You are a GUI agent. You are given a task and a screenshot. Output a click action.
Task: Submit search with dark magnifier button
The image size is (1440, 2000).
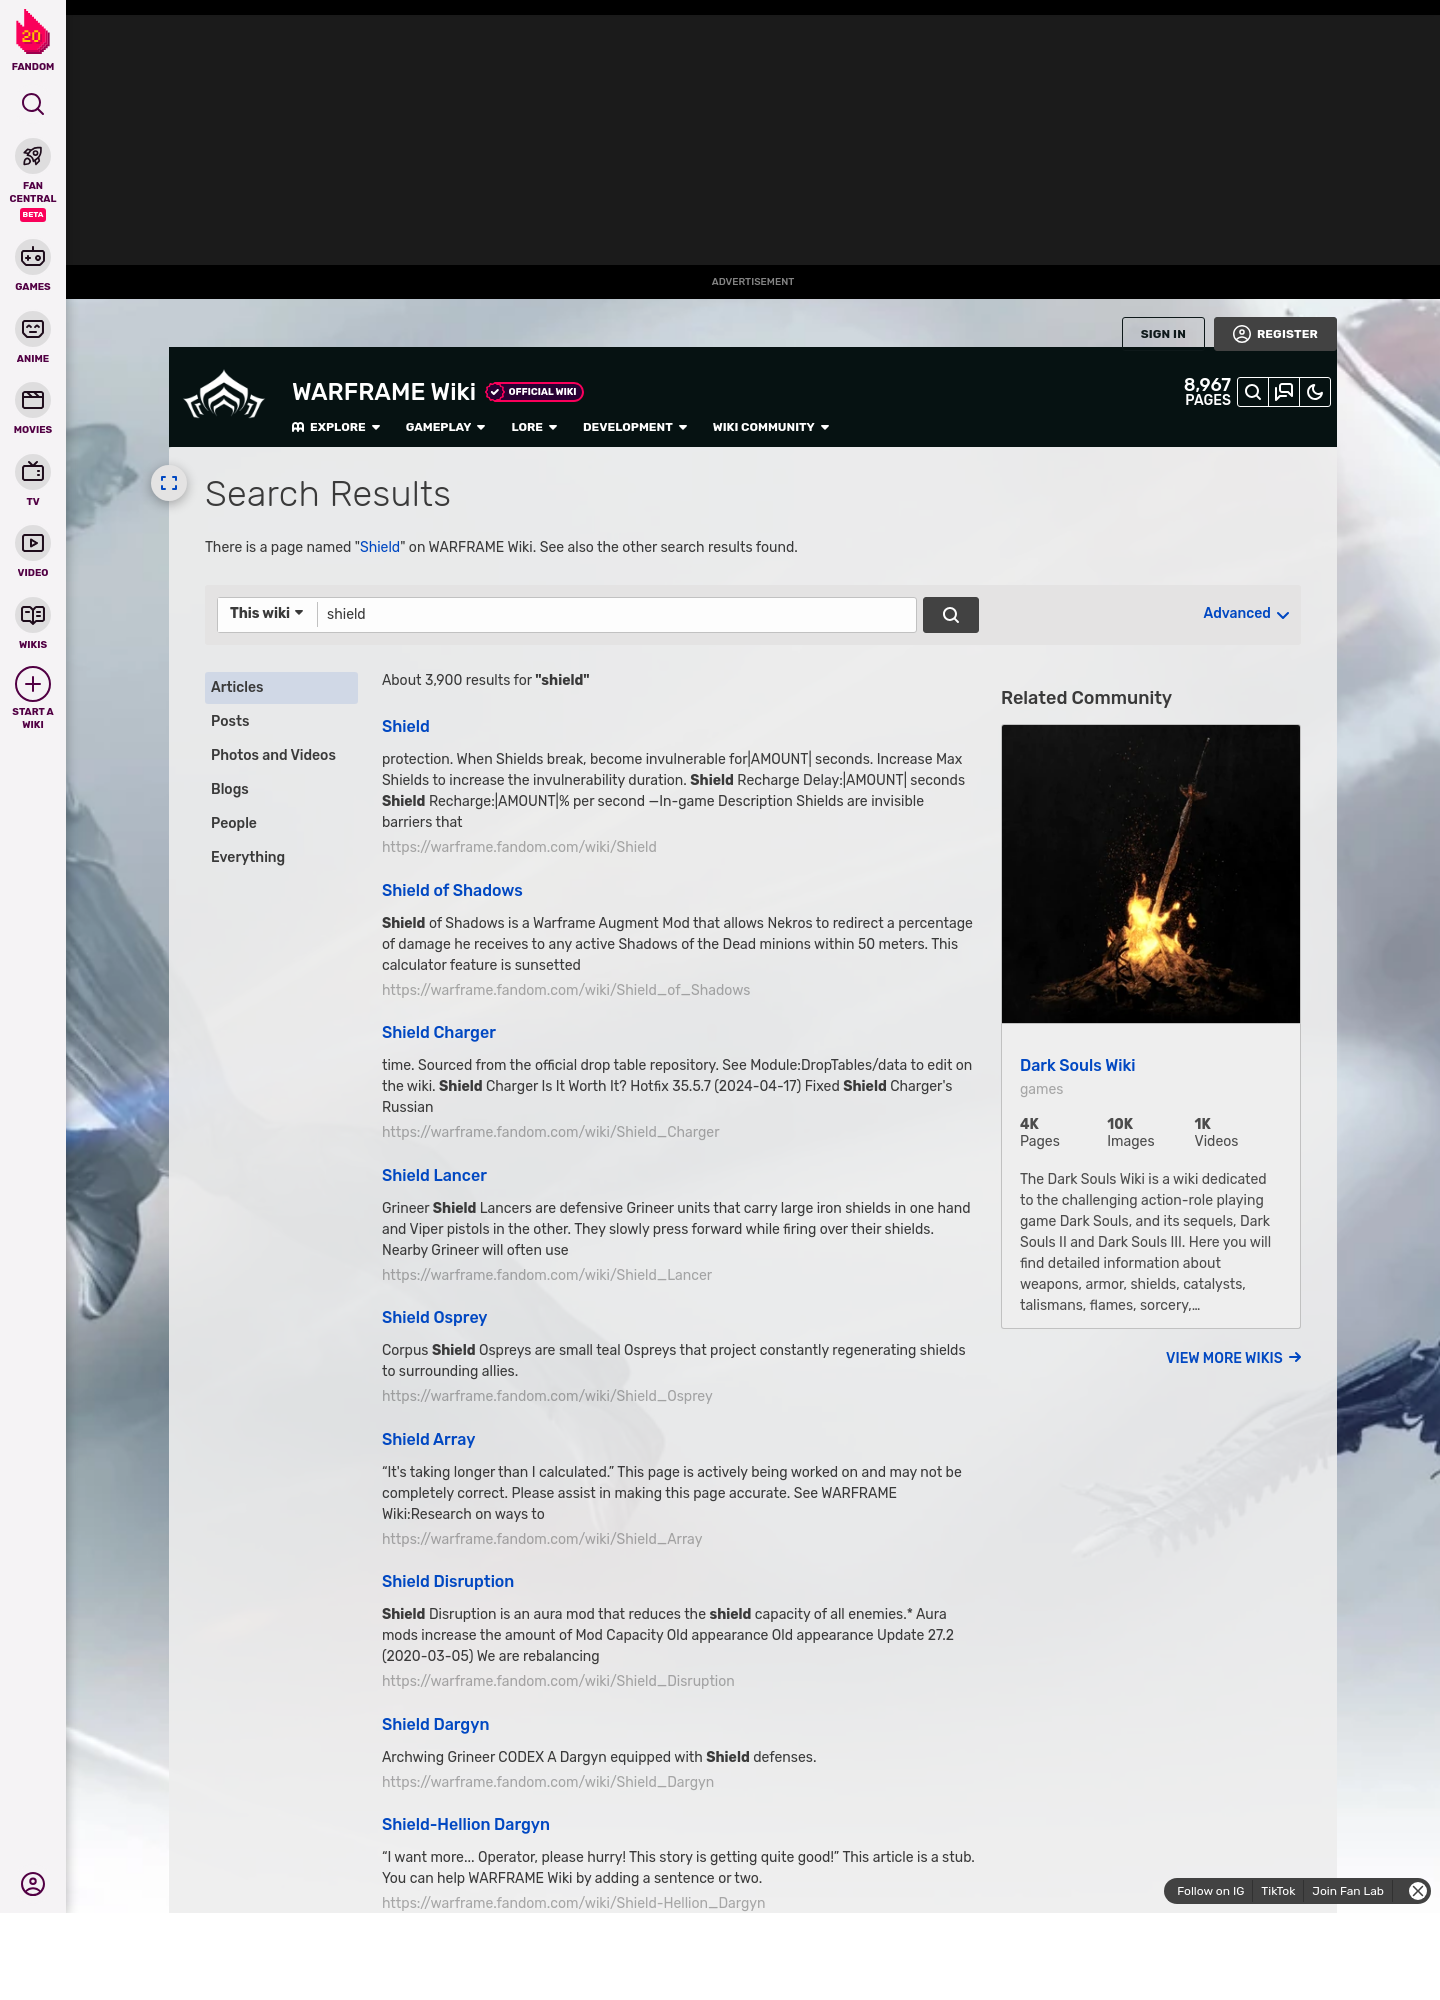[x=951, y=615]
